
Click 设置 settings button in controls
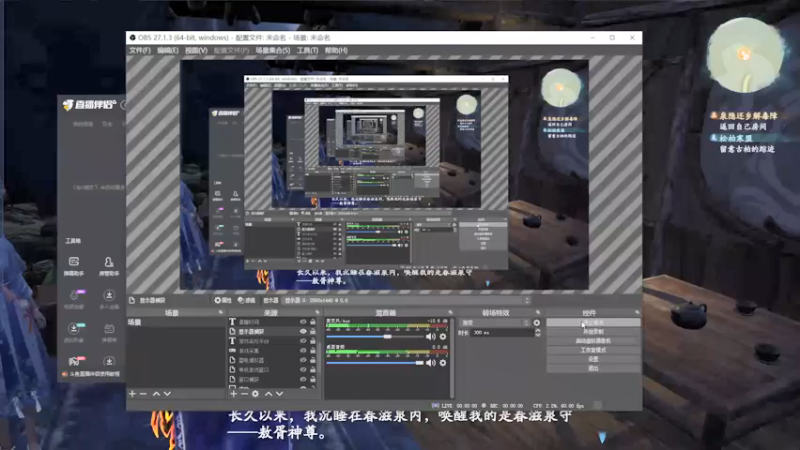(x=593, y=359)
